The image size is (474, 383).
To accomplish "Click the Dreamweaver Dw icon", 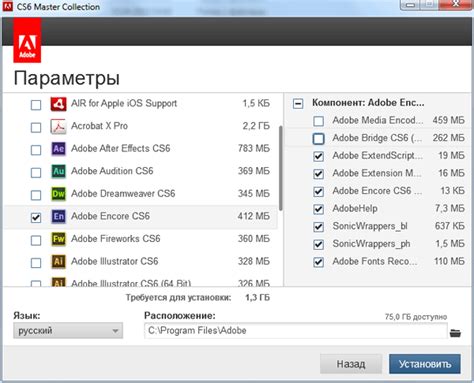I will coord(58,194).
